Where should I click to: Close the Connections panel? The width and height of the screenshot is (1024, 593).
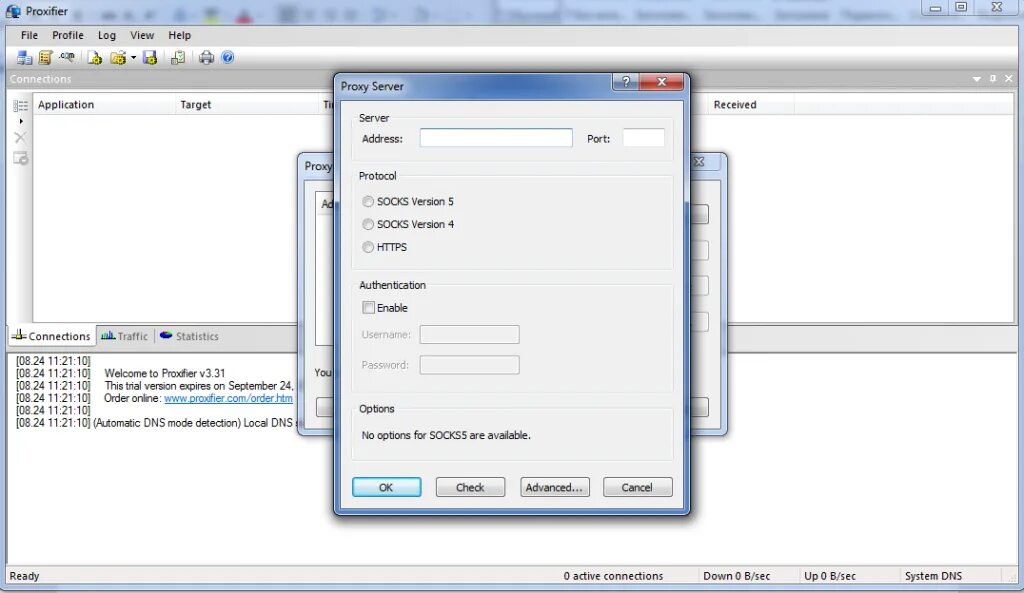tap(1009, 79)
